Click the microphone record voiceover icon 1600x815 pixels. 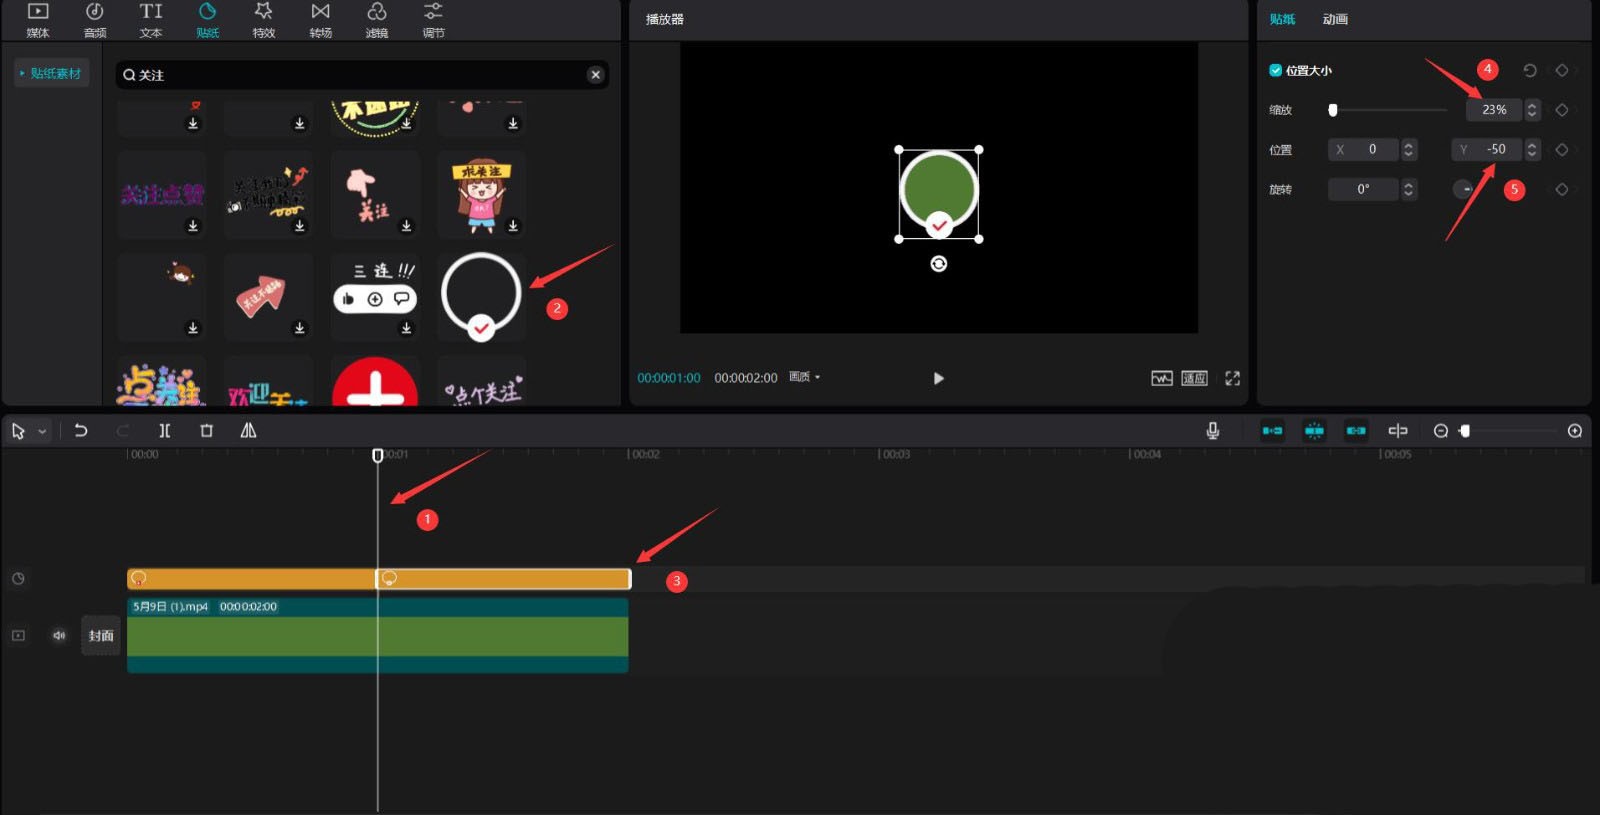point(1212,431)
